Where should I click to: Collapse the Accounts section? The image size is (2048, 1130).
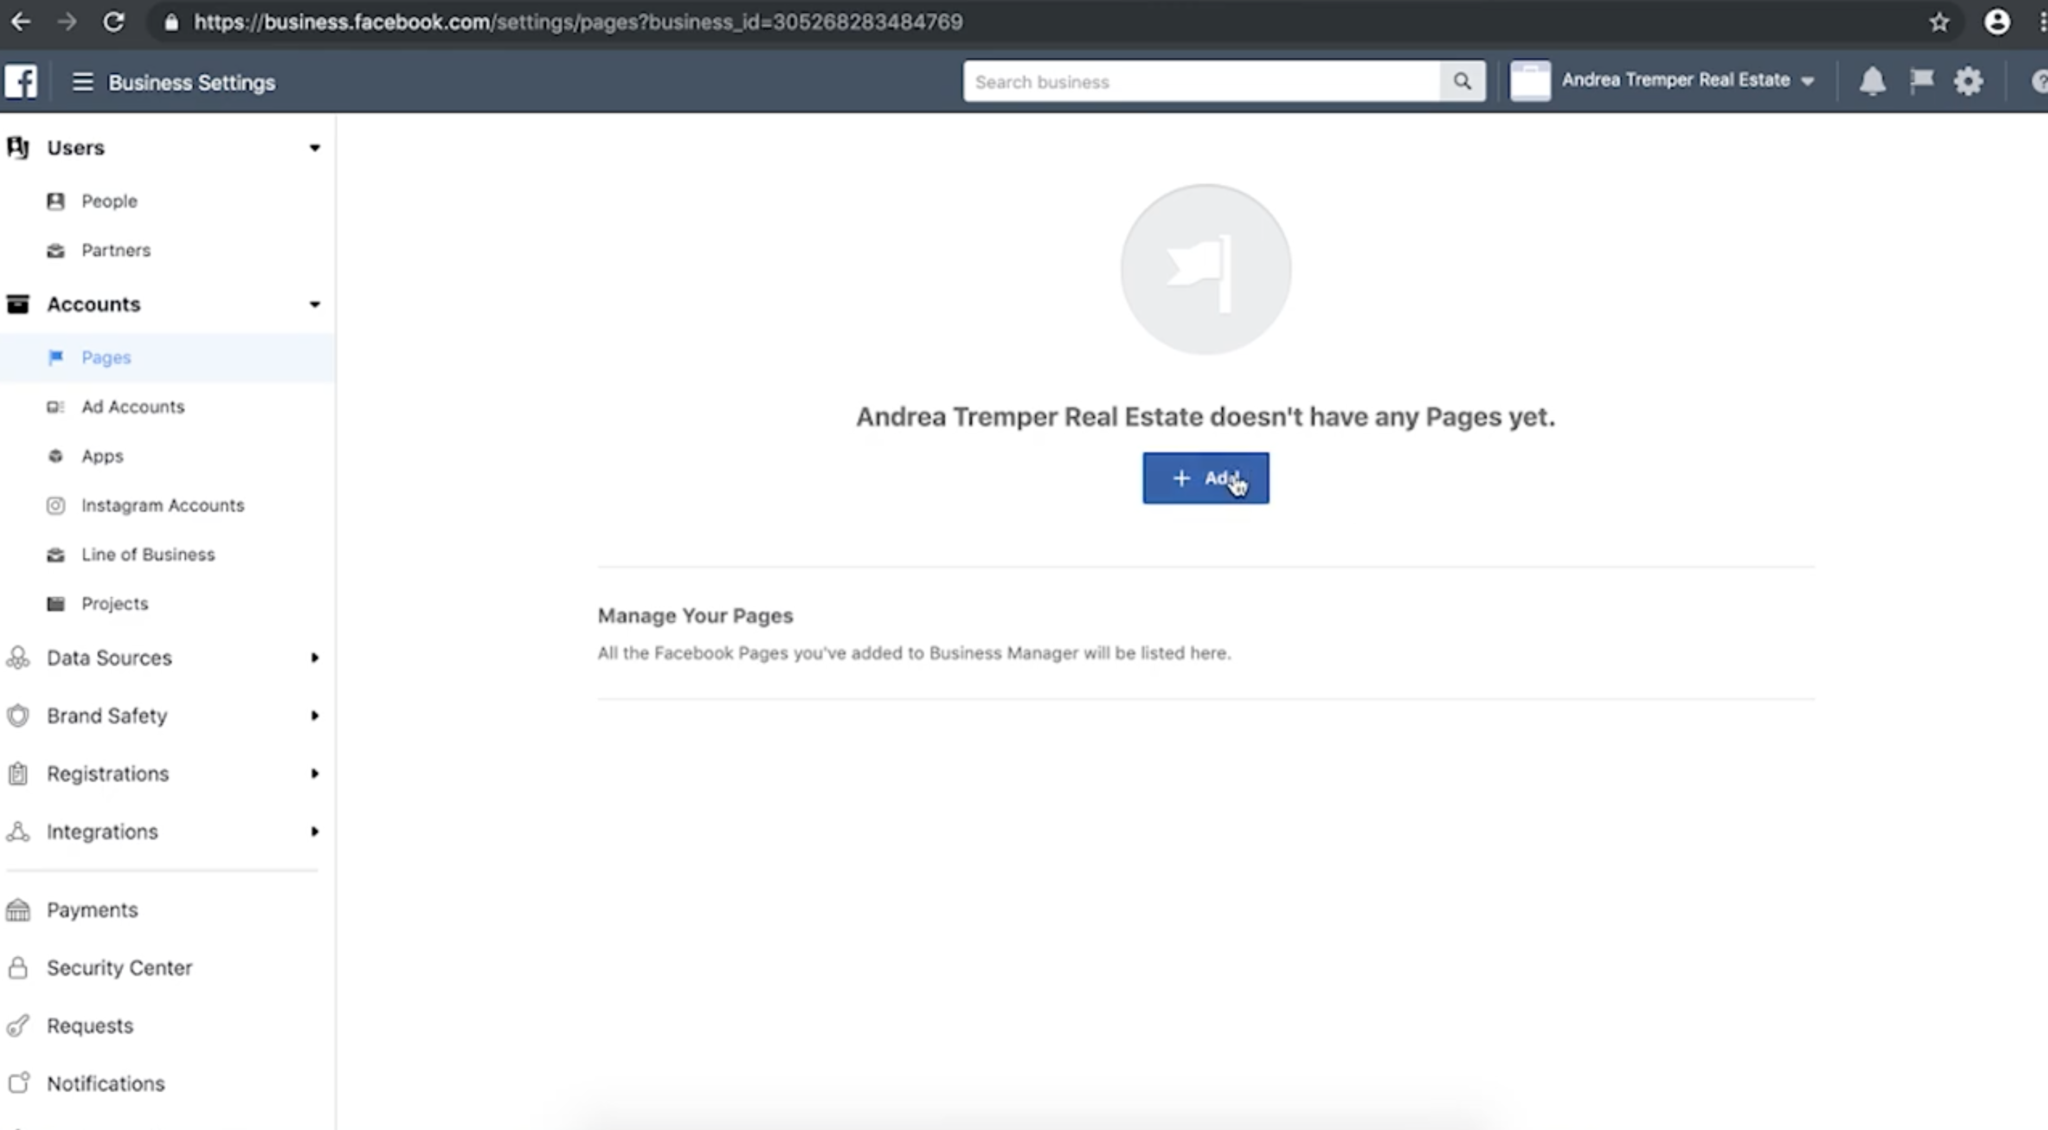click(x=314, y=304)
